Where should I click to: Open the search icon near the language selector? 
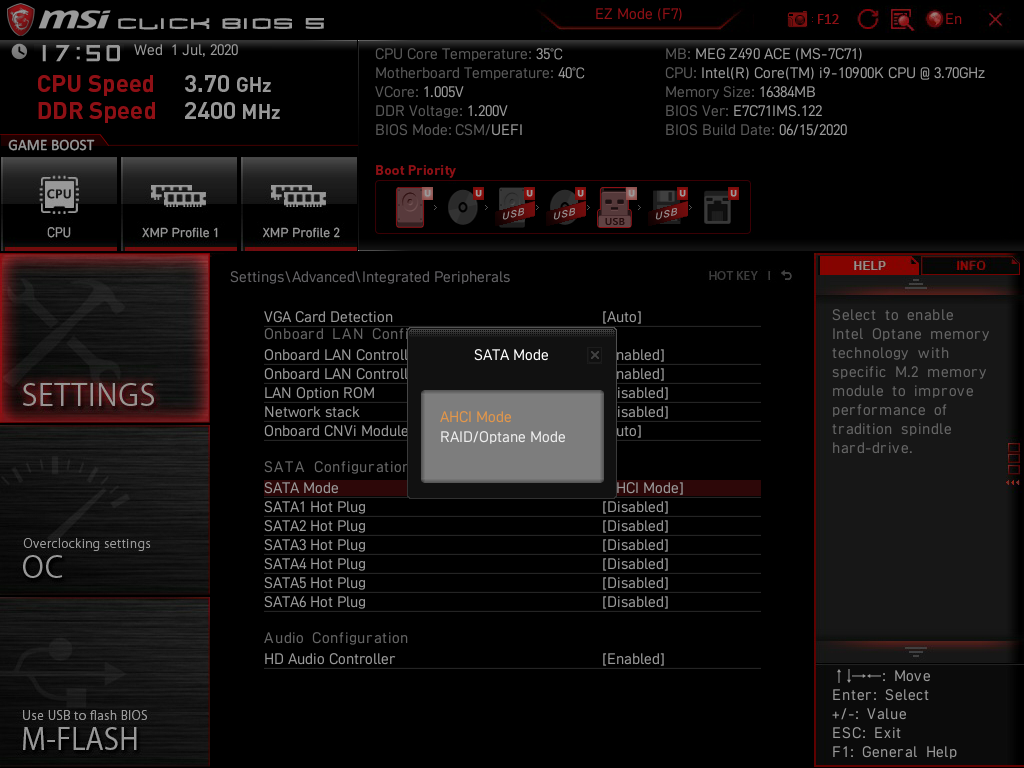(903, 19)
